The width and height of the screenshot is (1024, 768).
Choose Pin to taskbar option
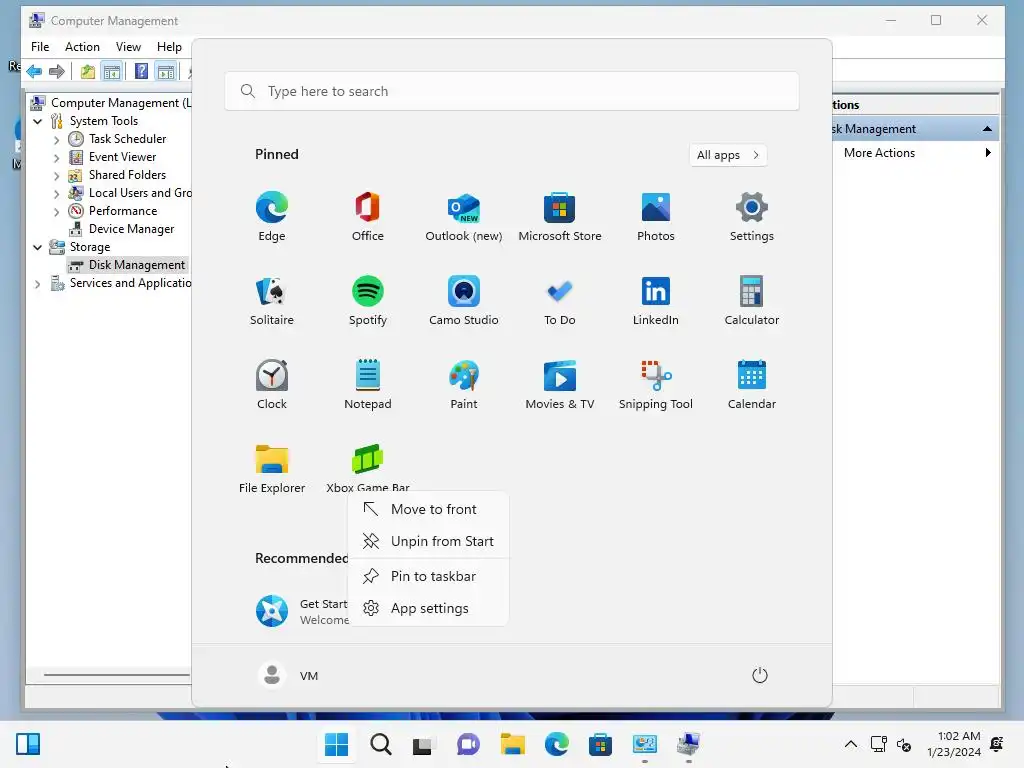pos(429,576)
